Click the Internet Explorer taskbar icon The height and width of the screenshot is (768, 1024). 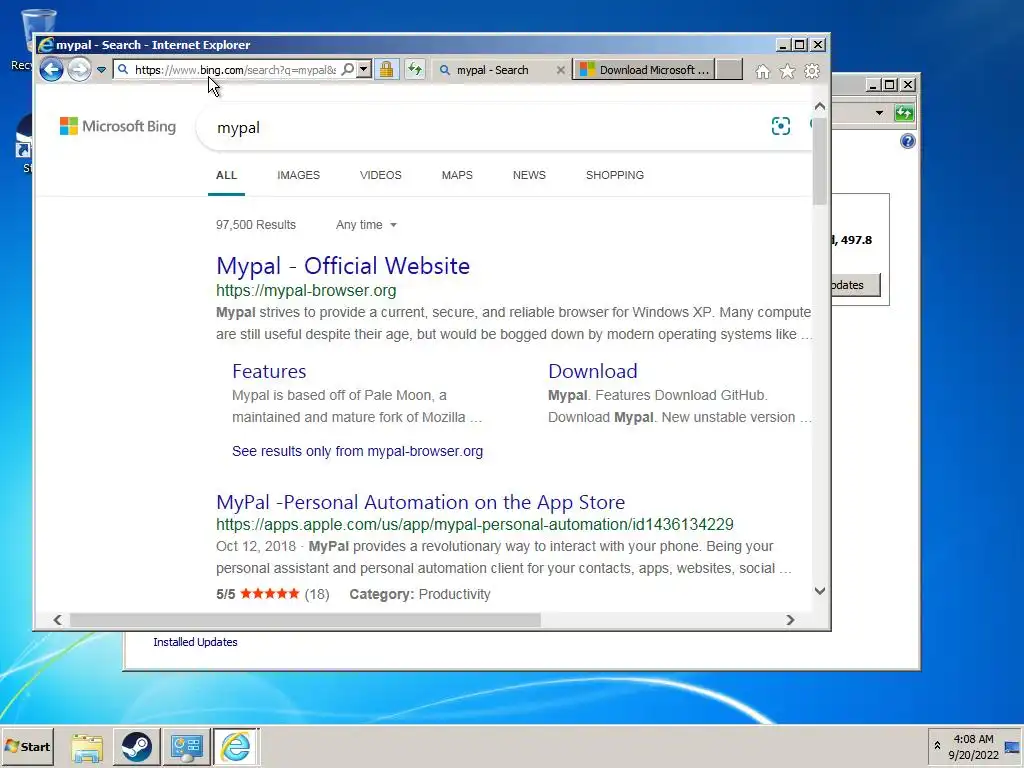236,746
